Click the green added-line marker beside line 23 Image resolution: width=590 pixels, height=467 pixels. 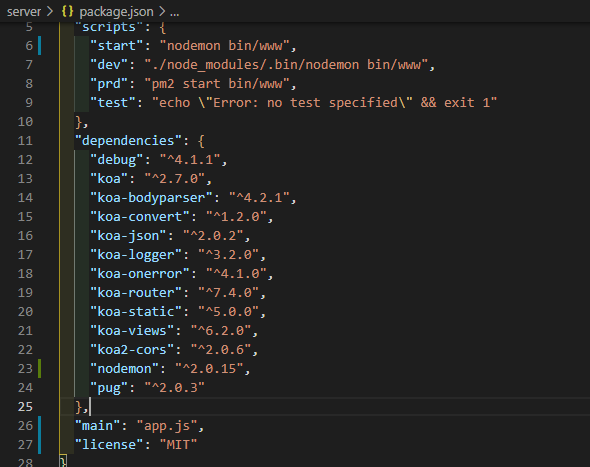pyautogui.click(x=40, y=368)
